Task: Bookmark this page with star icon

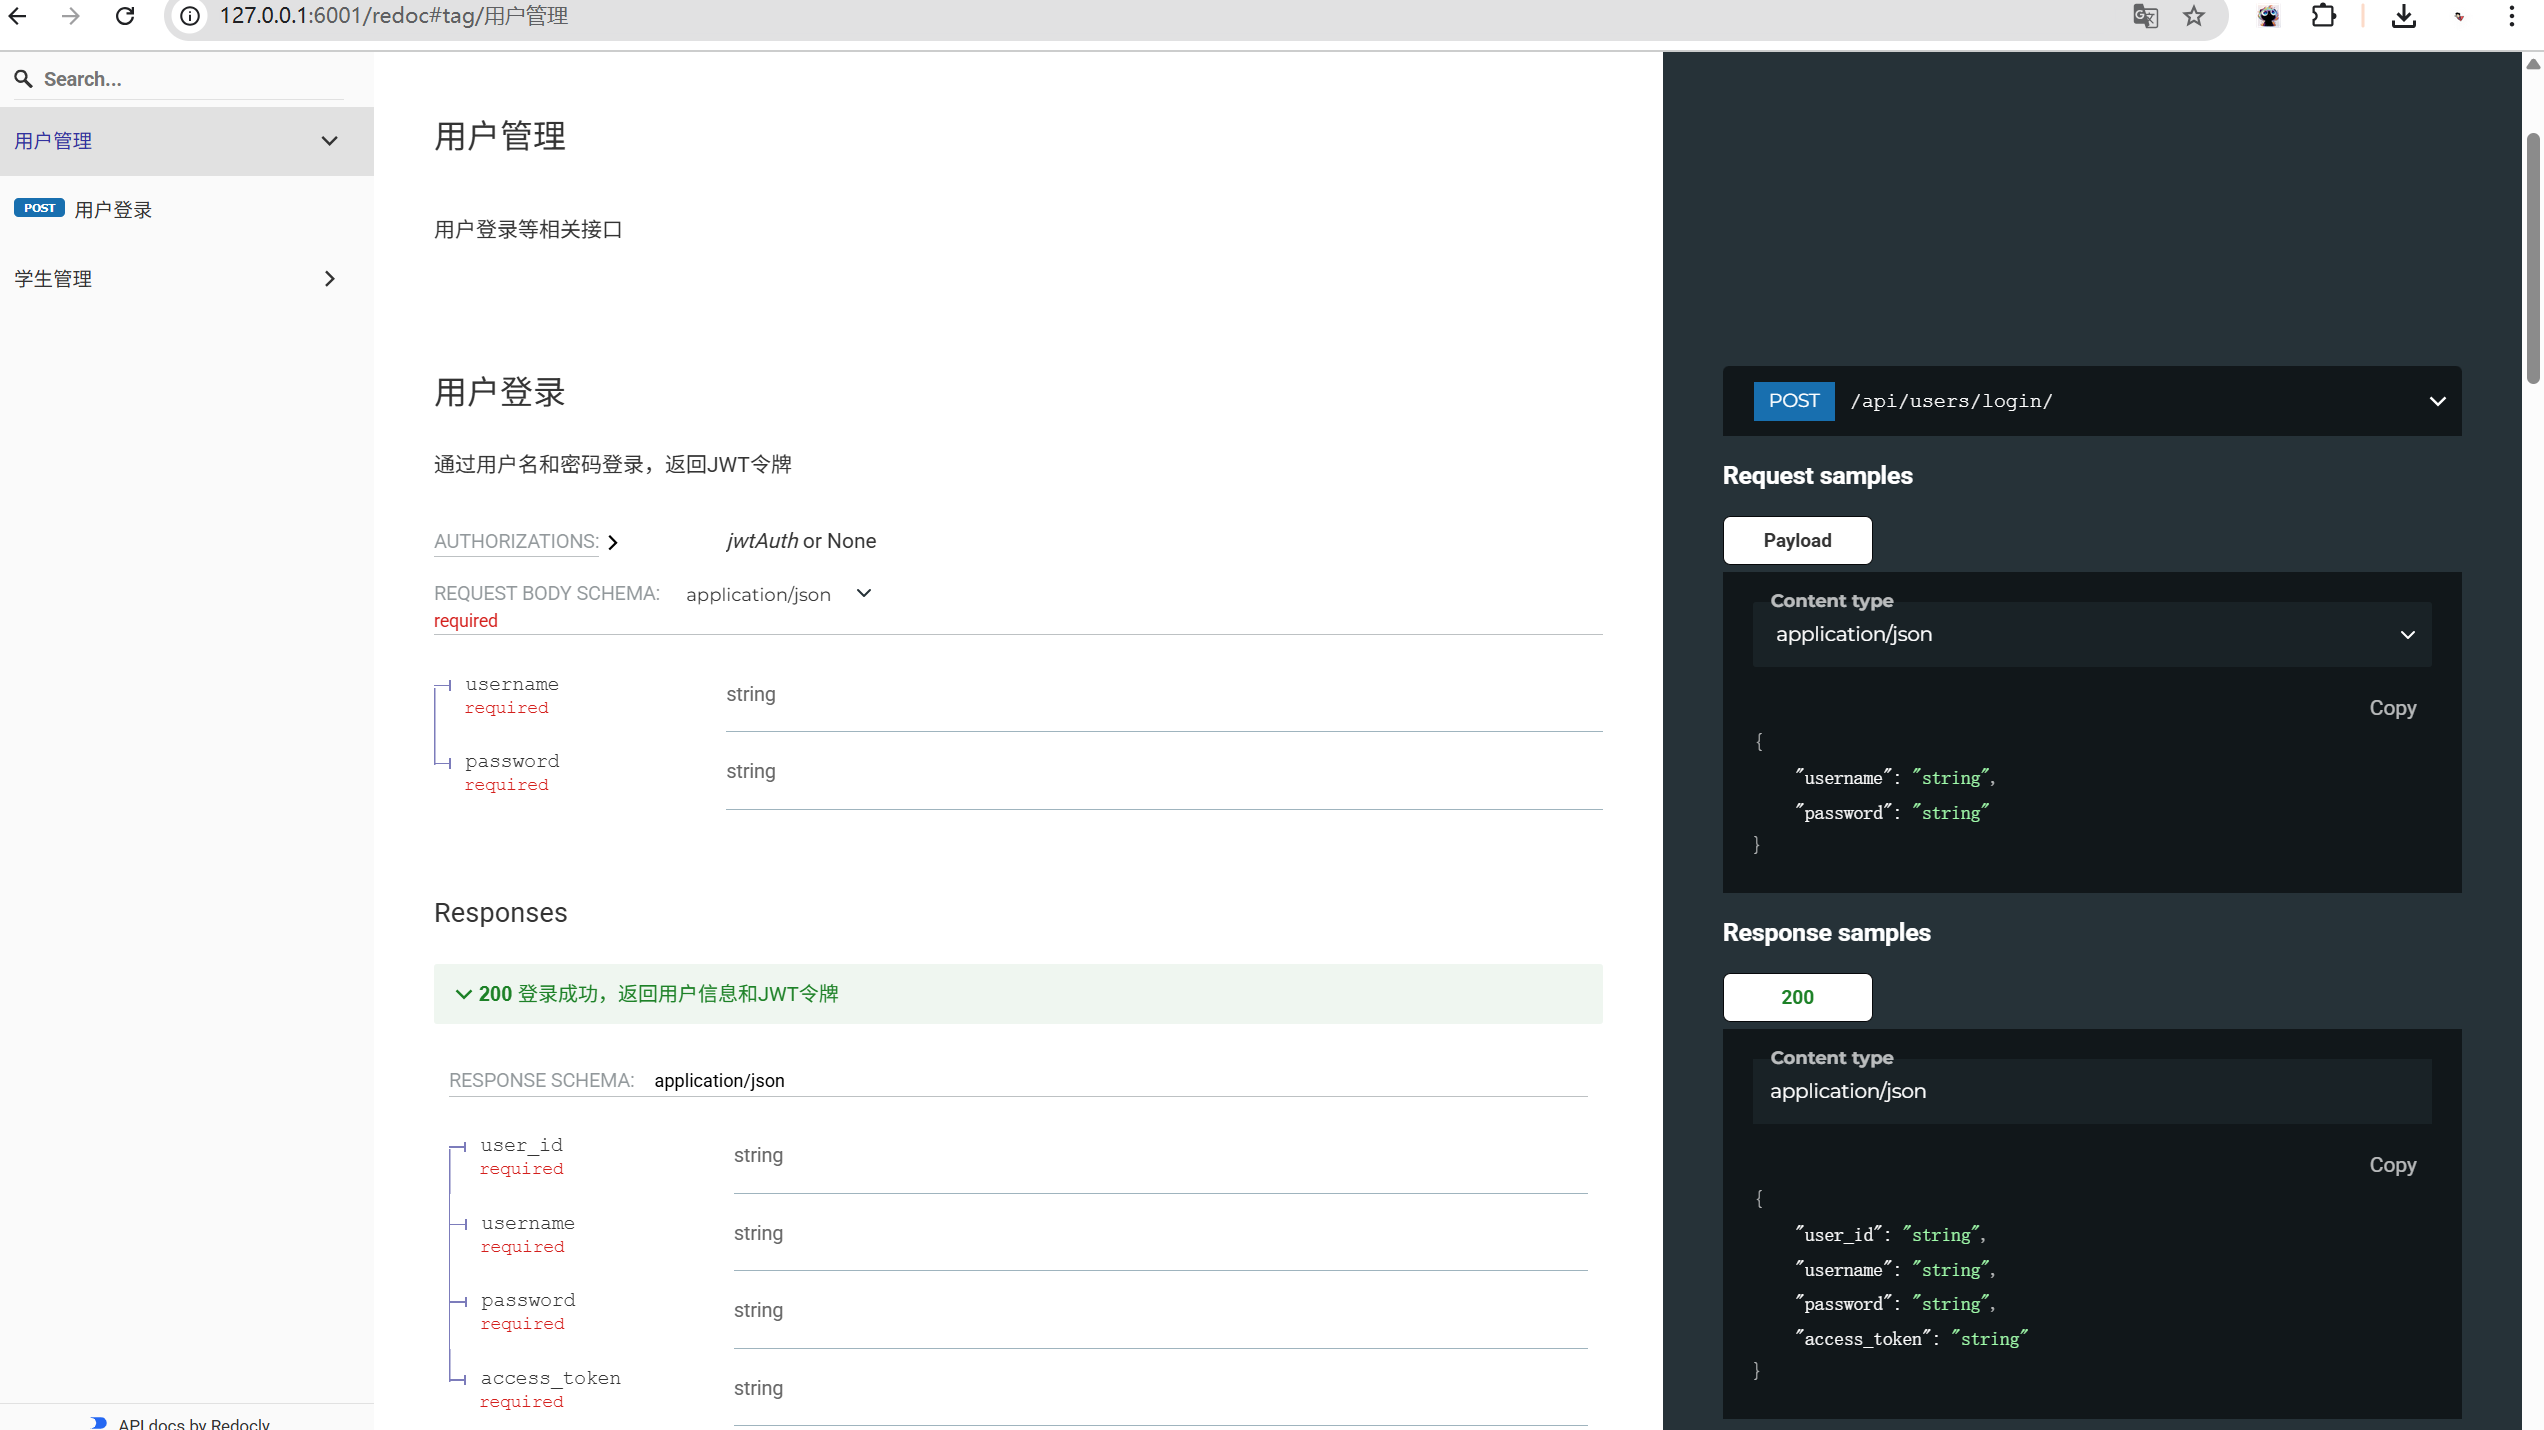Action: point(2194,16)
